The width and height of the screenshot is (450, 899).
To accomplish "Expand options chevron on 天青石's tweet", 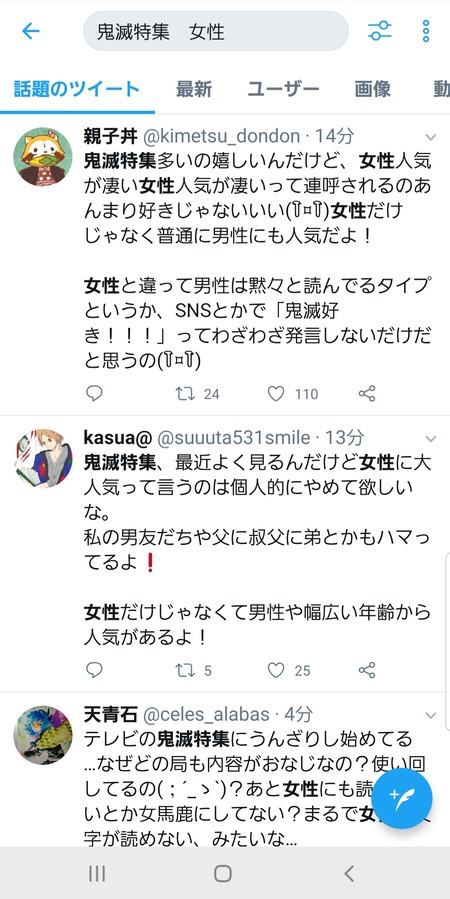I will [431, 716].
